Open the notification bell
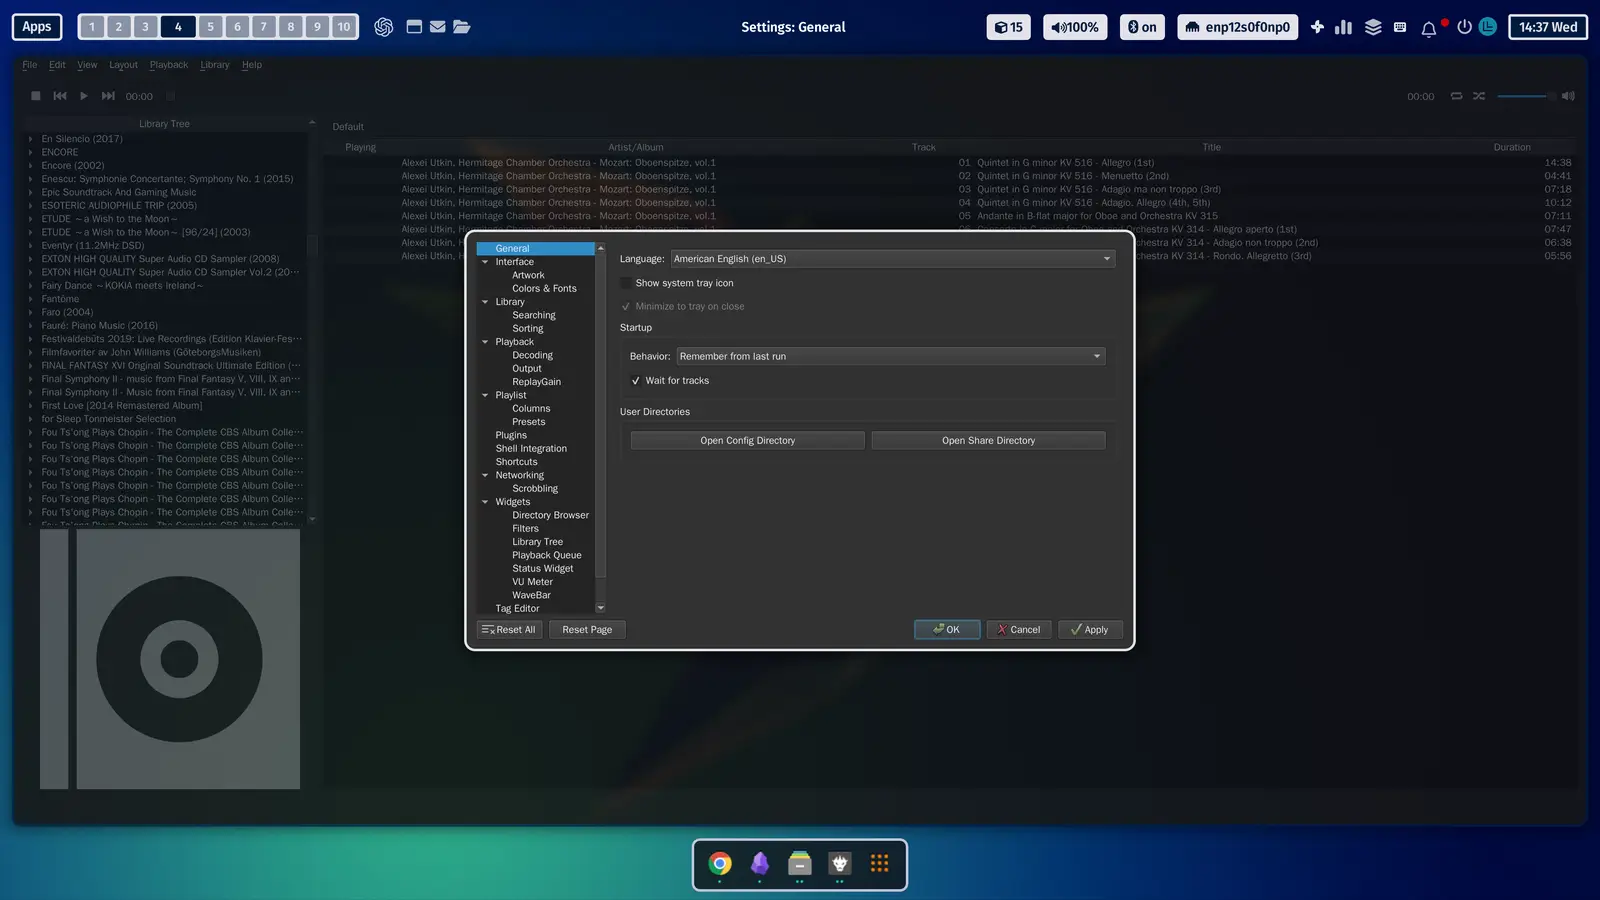This screenshot has width=1600, height=900. click(1429, 28)
